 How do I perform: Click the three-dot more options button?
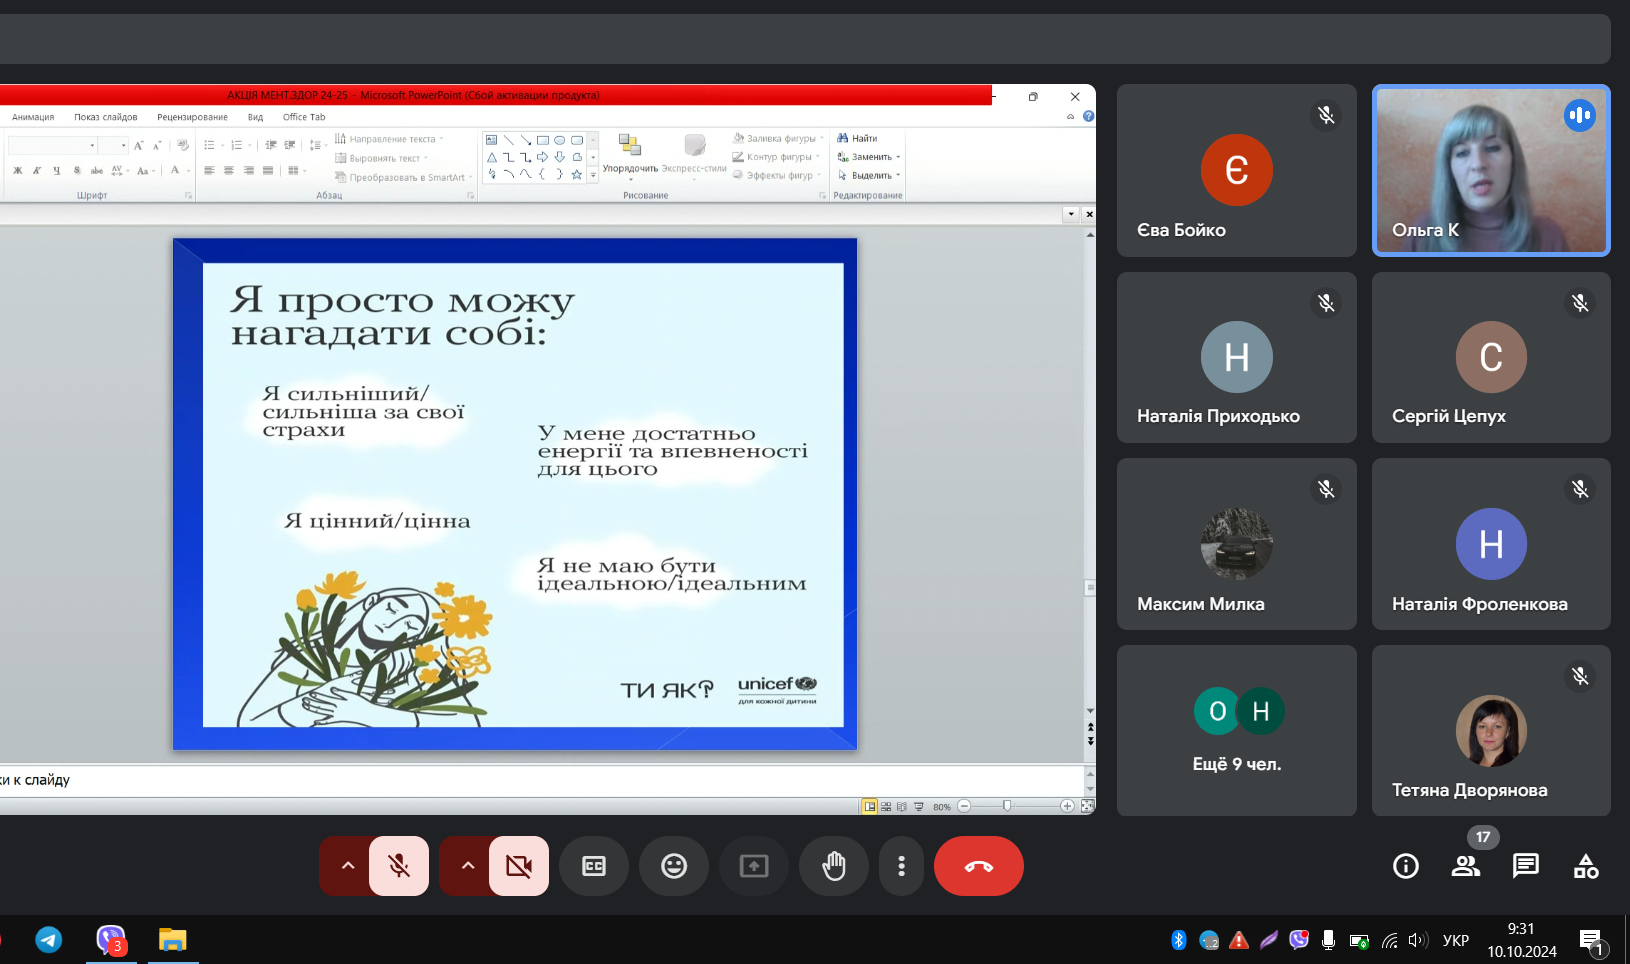point(901,866)
